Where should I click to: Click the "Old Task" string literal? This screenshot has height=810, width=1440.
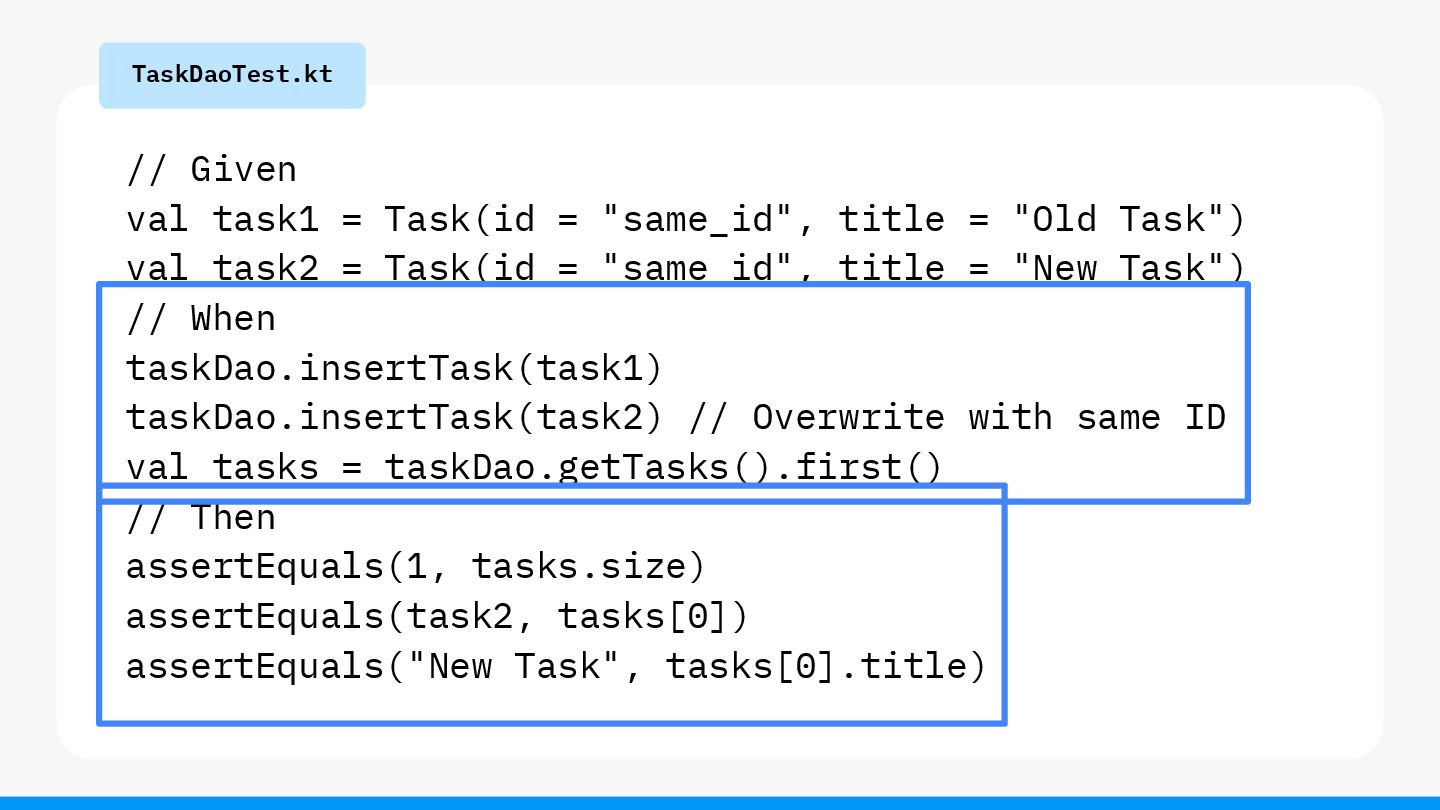(1116, 219)
